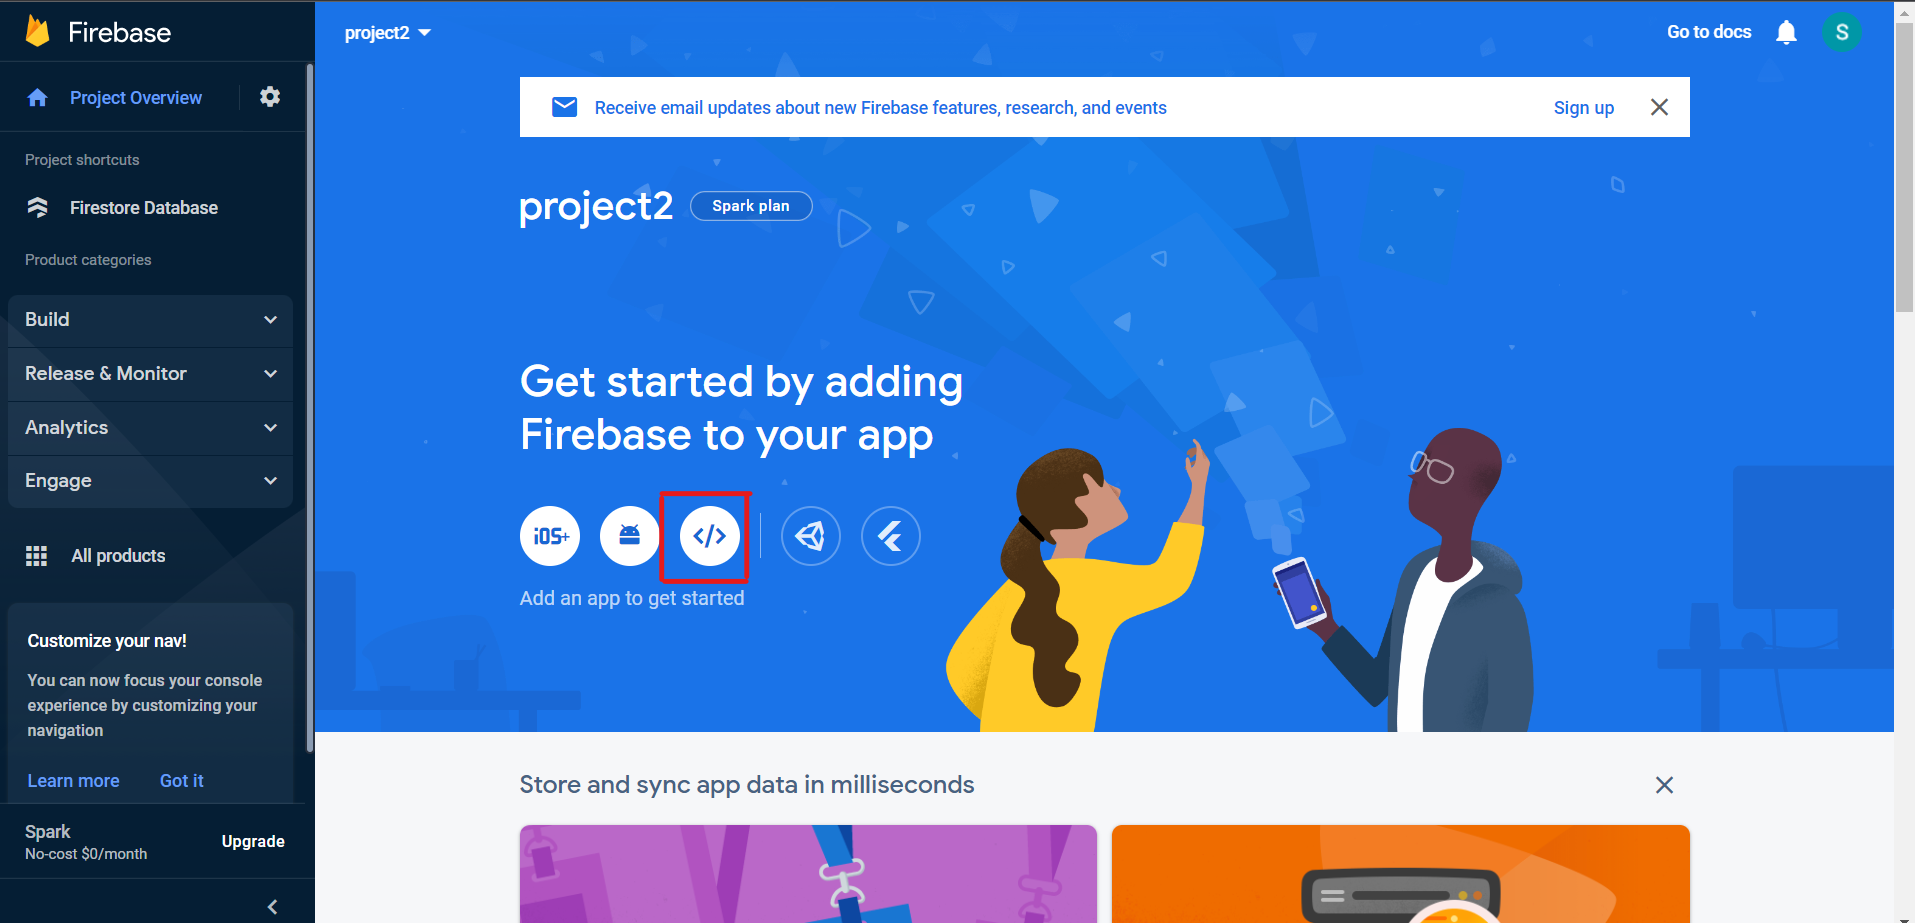
Task: Expand the Build category
Action: 151,320
